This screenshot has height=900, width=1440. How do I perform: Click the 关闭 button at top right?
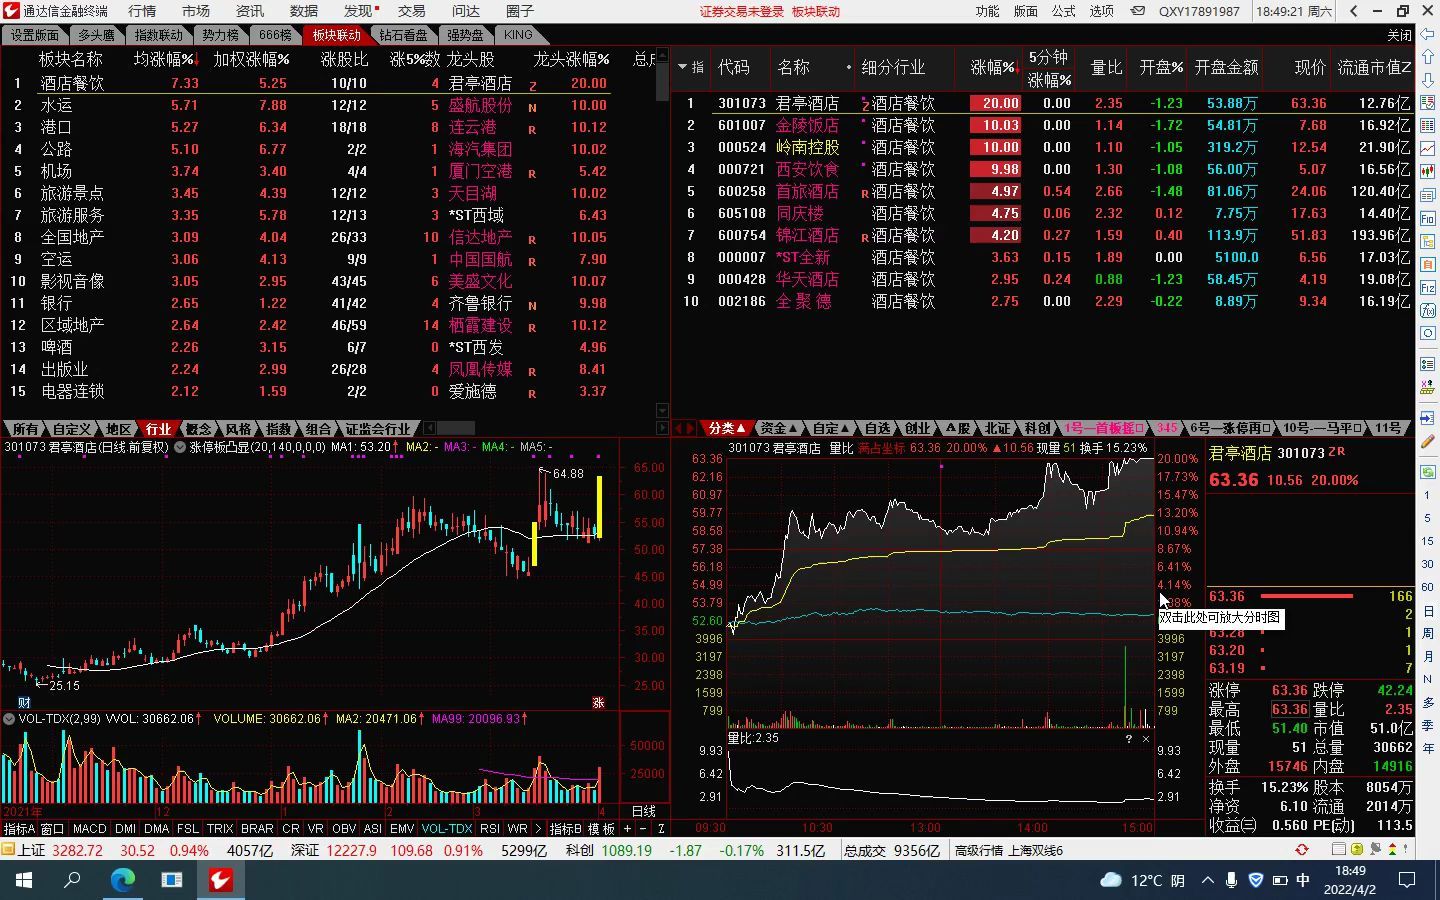click(1399, 35)
